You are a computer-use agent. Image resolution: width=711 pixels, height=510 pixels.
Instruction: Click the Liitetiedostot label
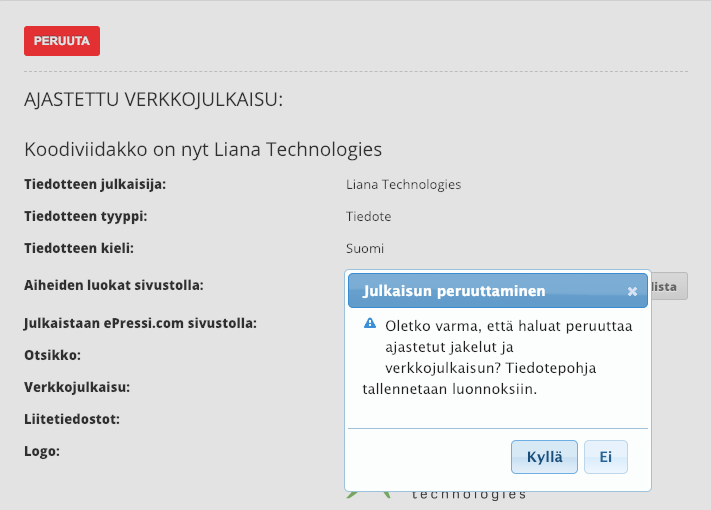[x=72, y=419]
